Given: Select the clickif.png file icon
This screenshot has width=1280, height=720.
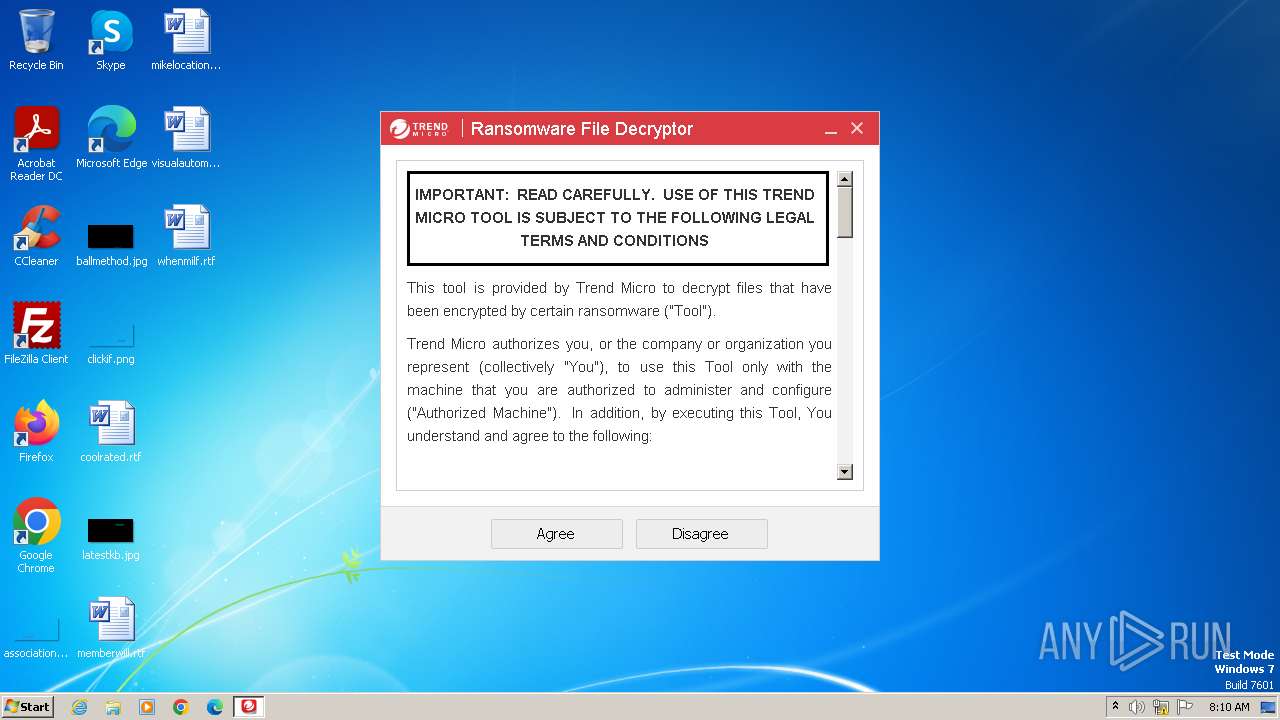Looking at the screenshot, I should [111, 343].
